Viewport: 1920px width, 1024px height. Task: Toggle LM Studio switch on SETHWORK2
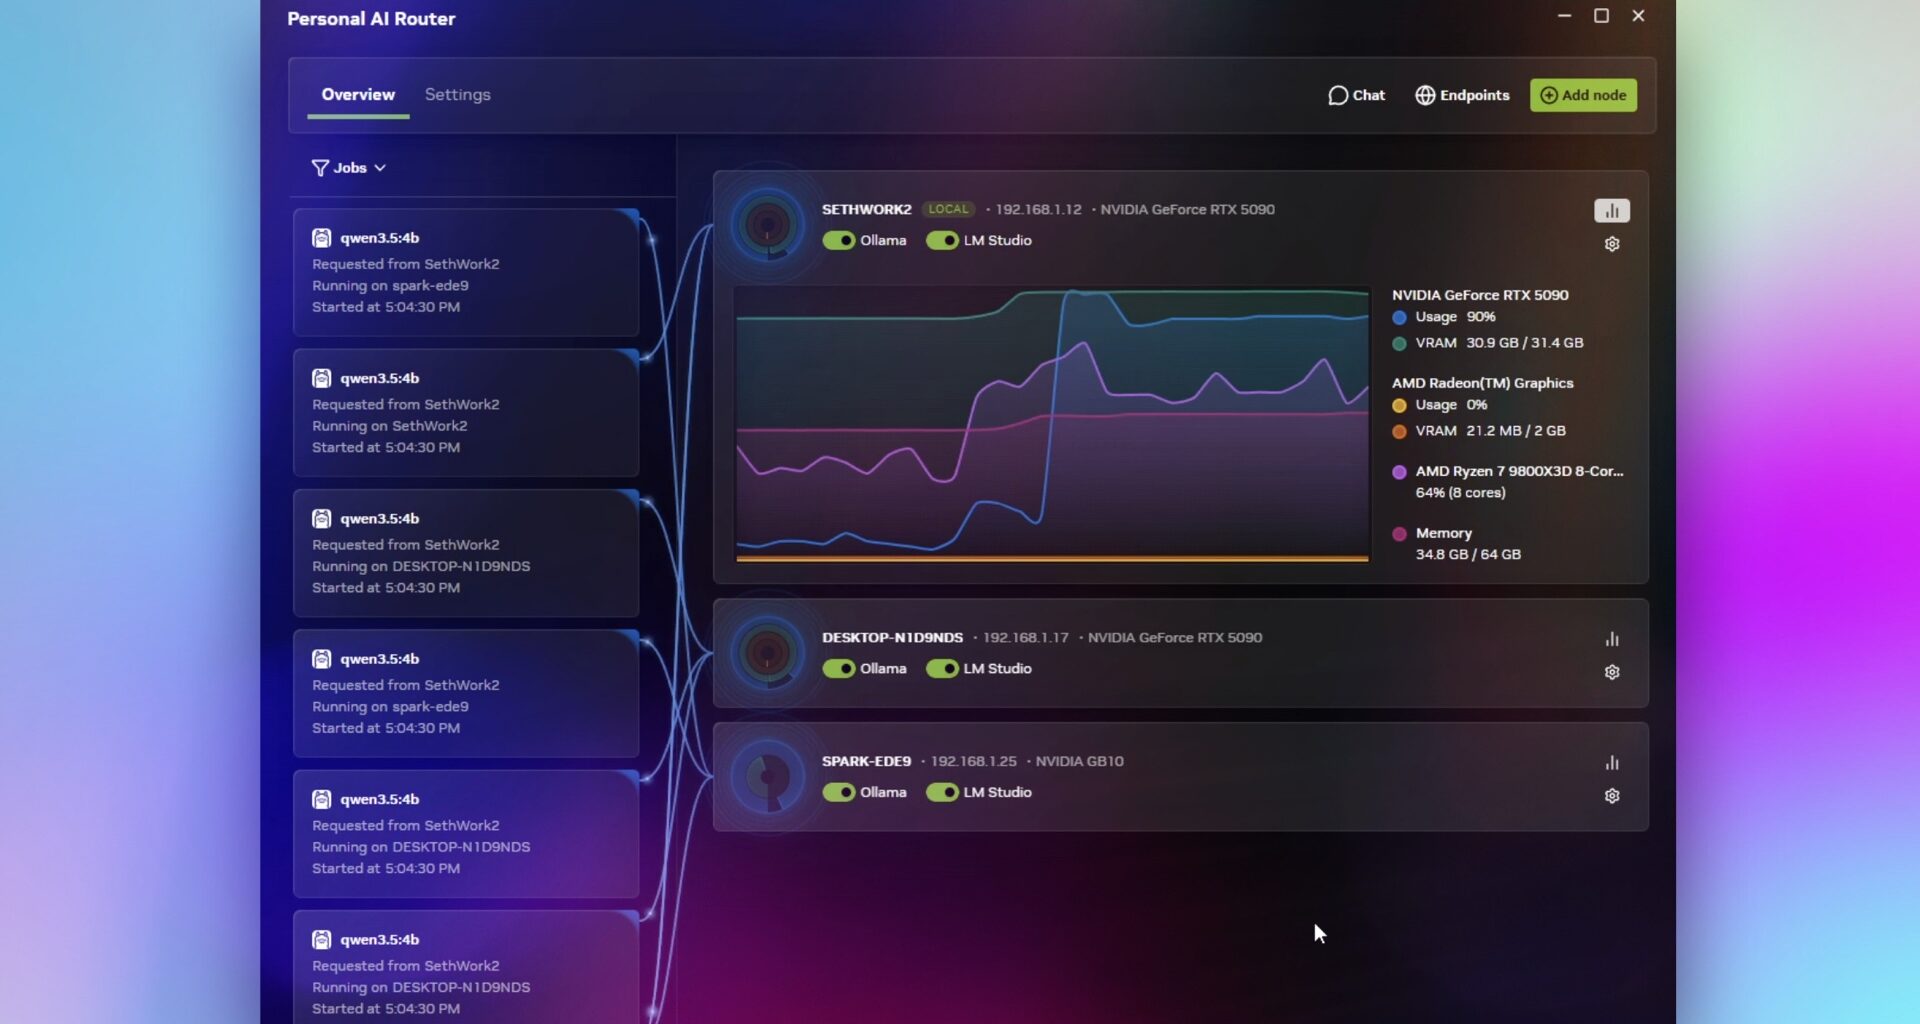(x=942, y=240)
